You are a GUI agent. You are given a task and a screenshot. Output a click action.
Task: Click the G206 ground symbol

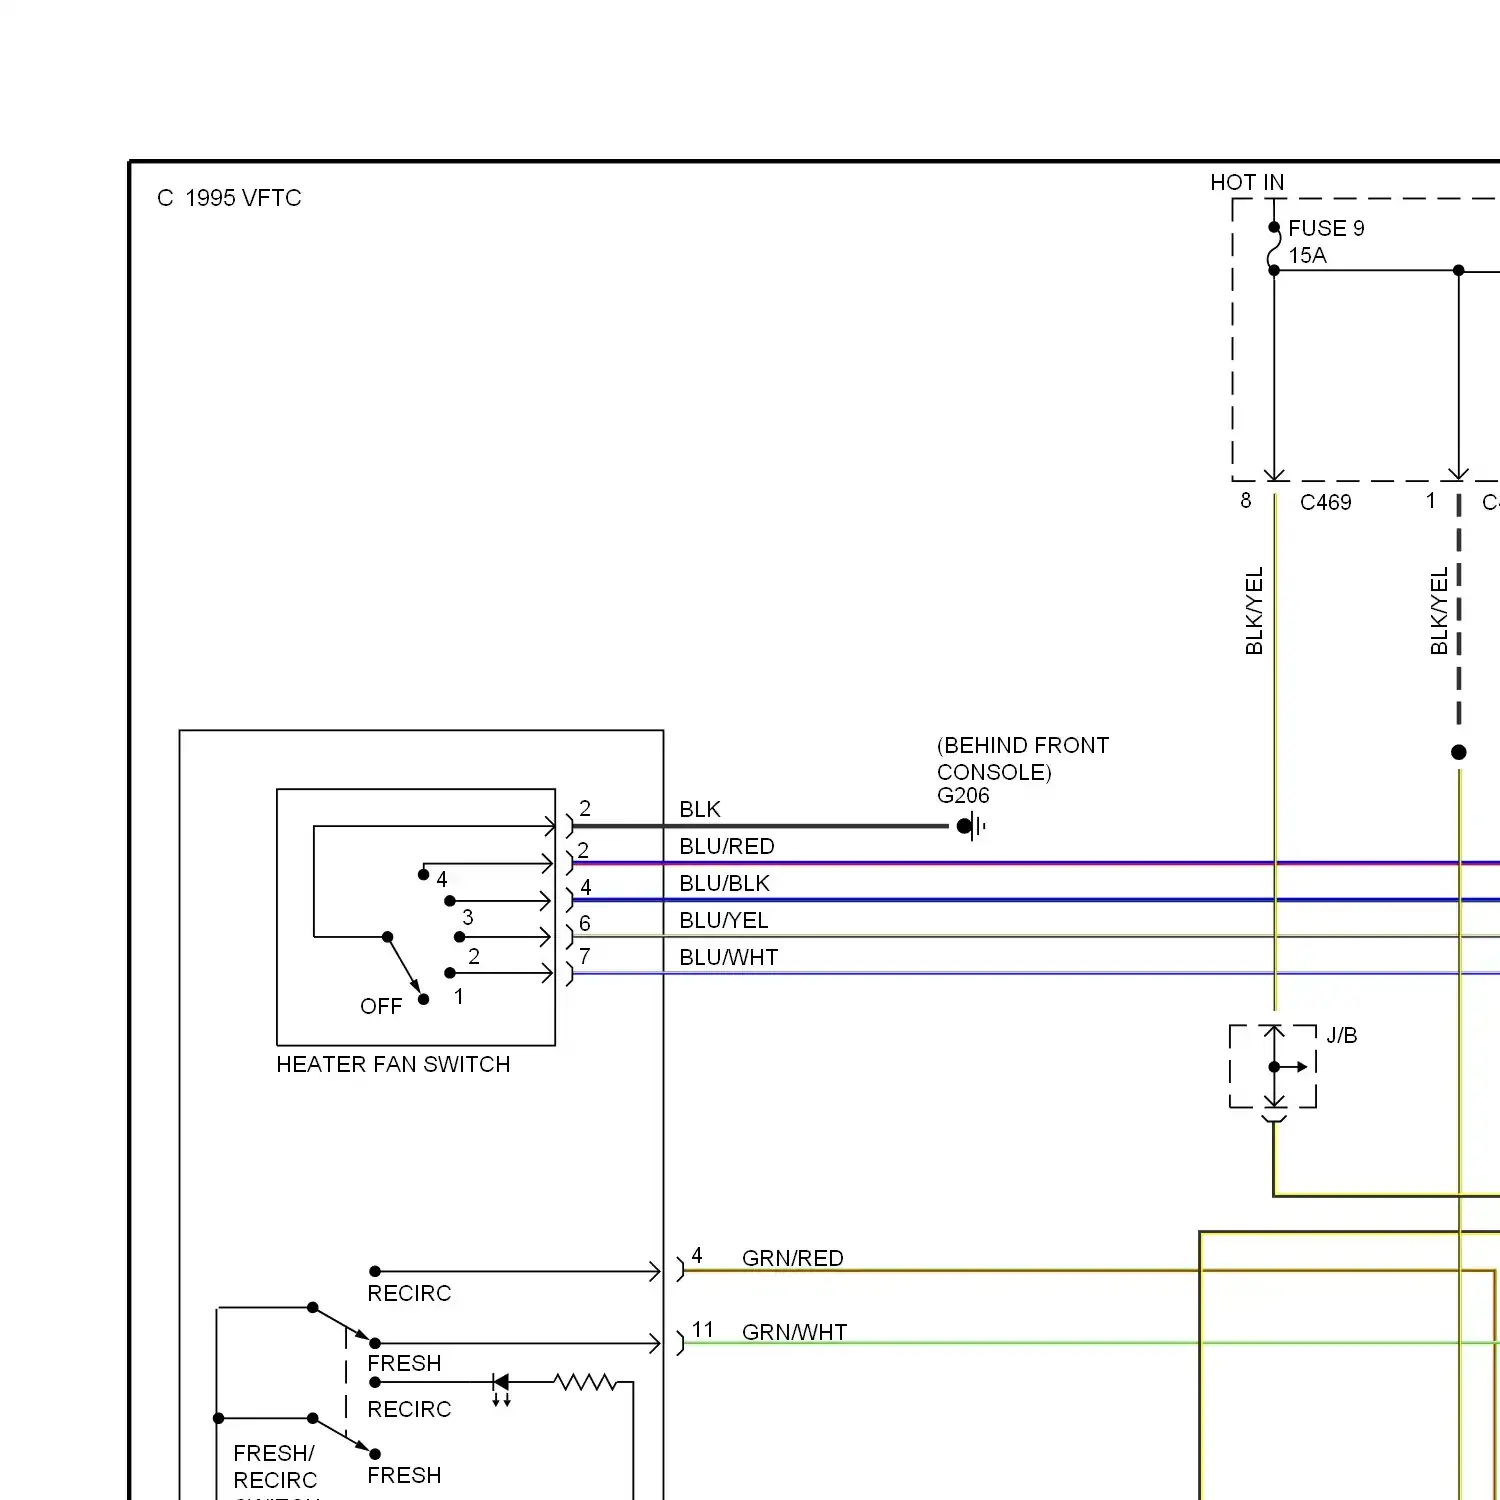tap(971, 826)
